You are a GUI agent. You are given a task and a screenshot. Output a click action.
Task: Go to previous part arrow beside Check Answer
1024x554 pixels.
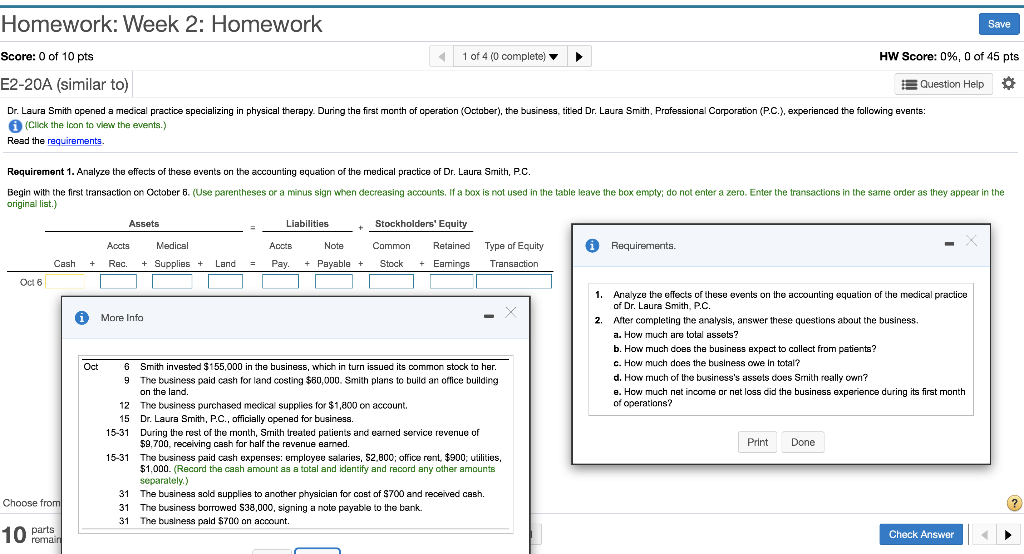pos(984,534)
